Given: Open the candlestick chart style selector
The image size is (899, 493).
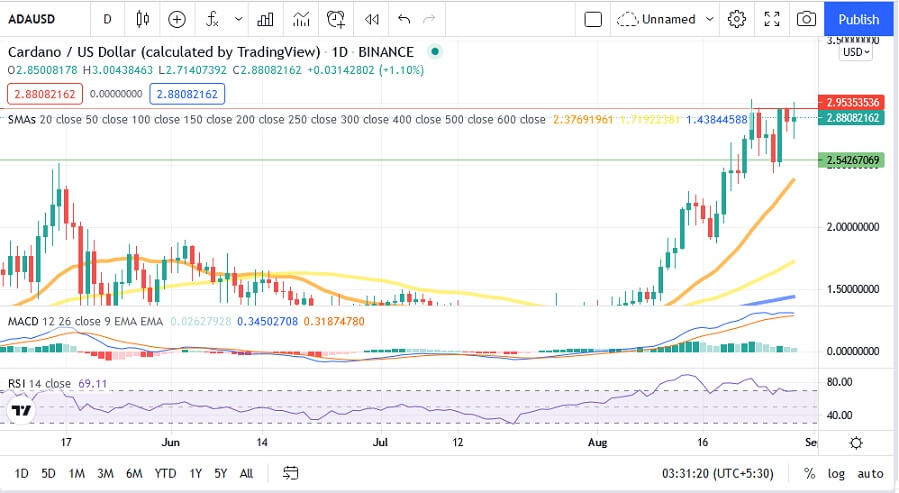Looking at the screenshot, I should pos(143,19).
